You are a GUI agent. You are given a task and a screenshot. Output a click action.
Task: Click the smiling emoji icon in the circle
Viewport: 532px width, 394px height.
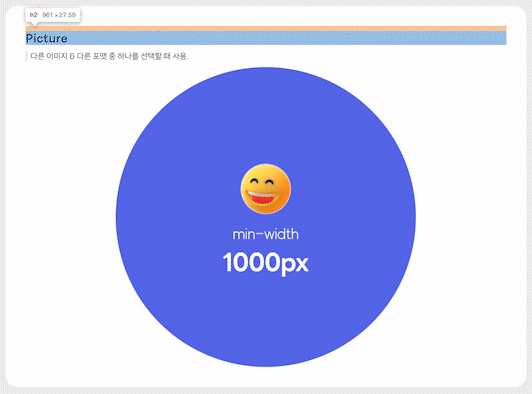(266, 189)
